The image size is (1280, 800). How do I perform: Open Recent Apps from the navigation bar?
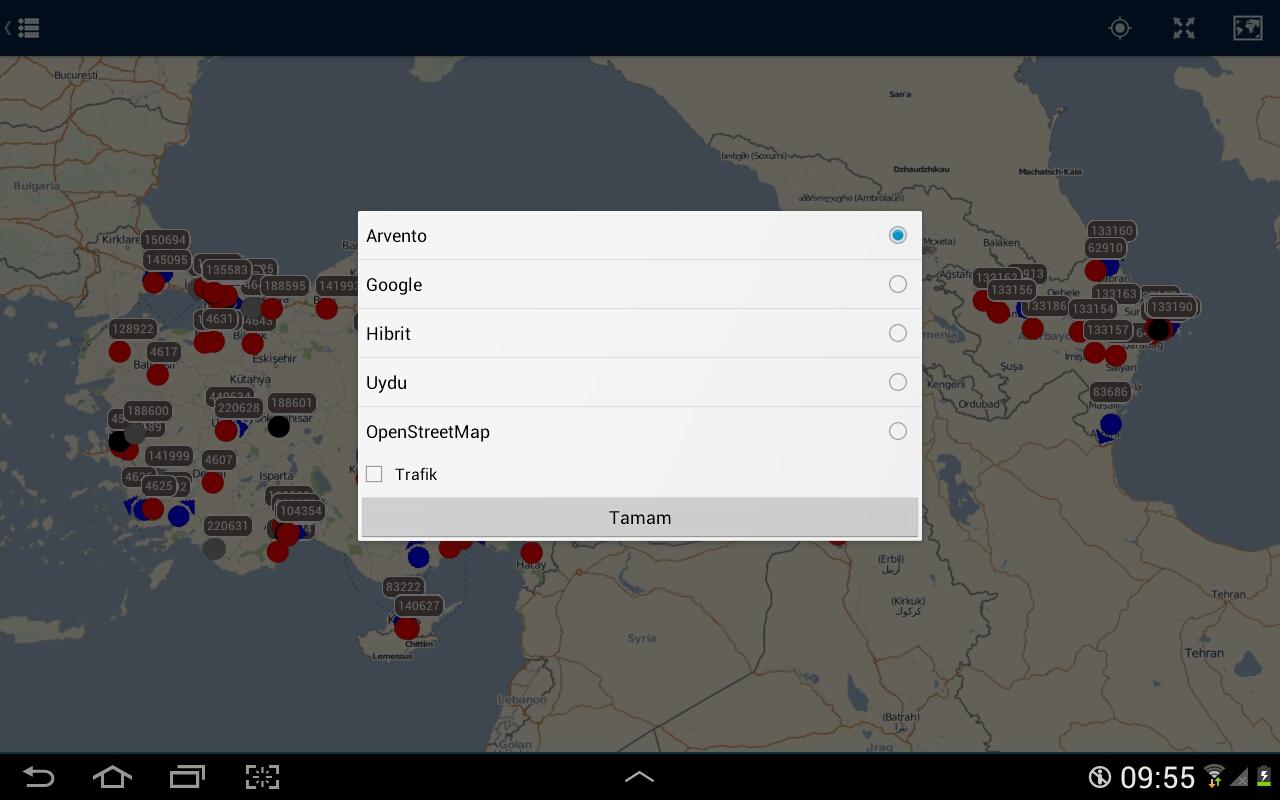186,777
